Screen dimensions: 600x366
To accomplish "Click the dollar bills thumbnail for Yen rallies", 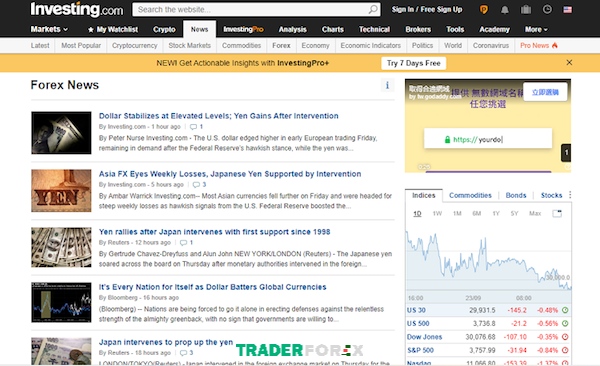I will click(61, 247).
